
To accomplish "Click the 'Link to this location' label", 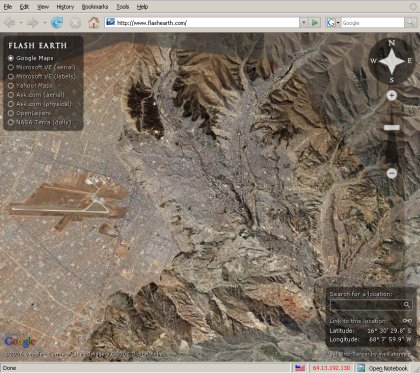I will (358, 321).
